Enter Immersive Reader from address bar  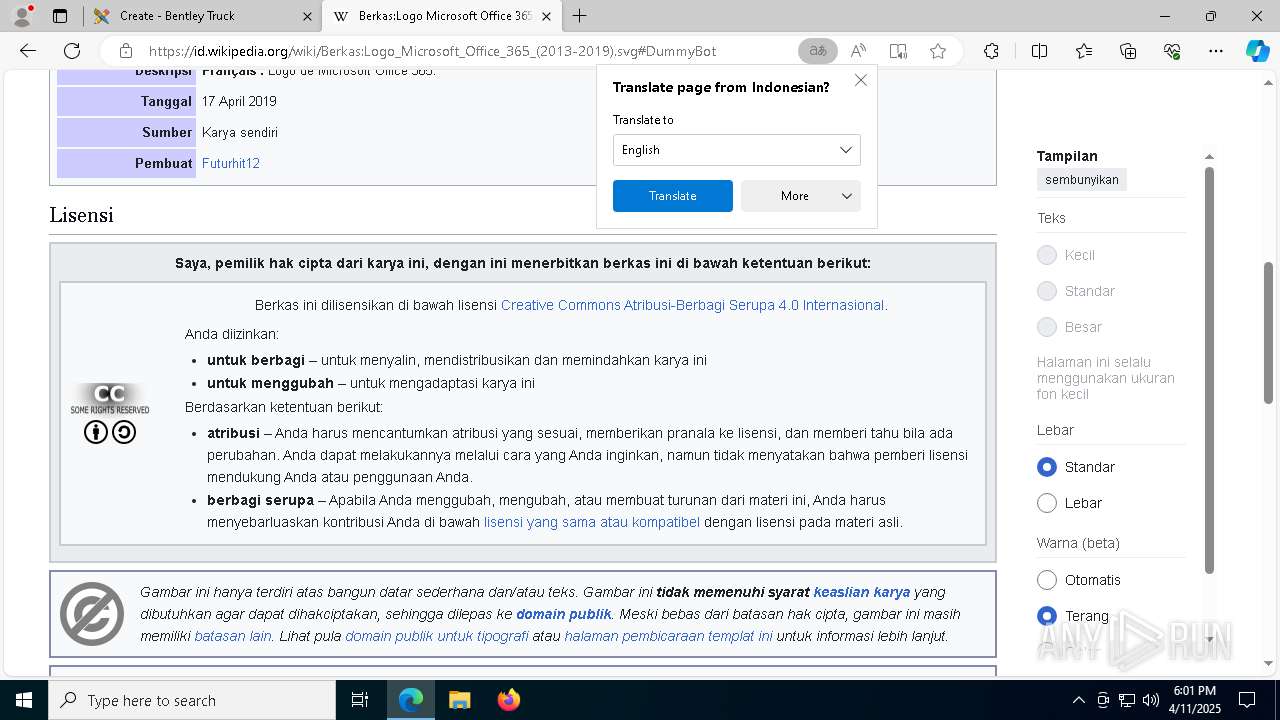click(898, 51)
